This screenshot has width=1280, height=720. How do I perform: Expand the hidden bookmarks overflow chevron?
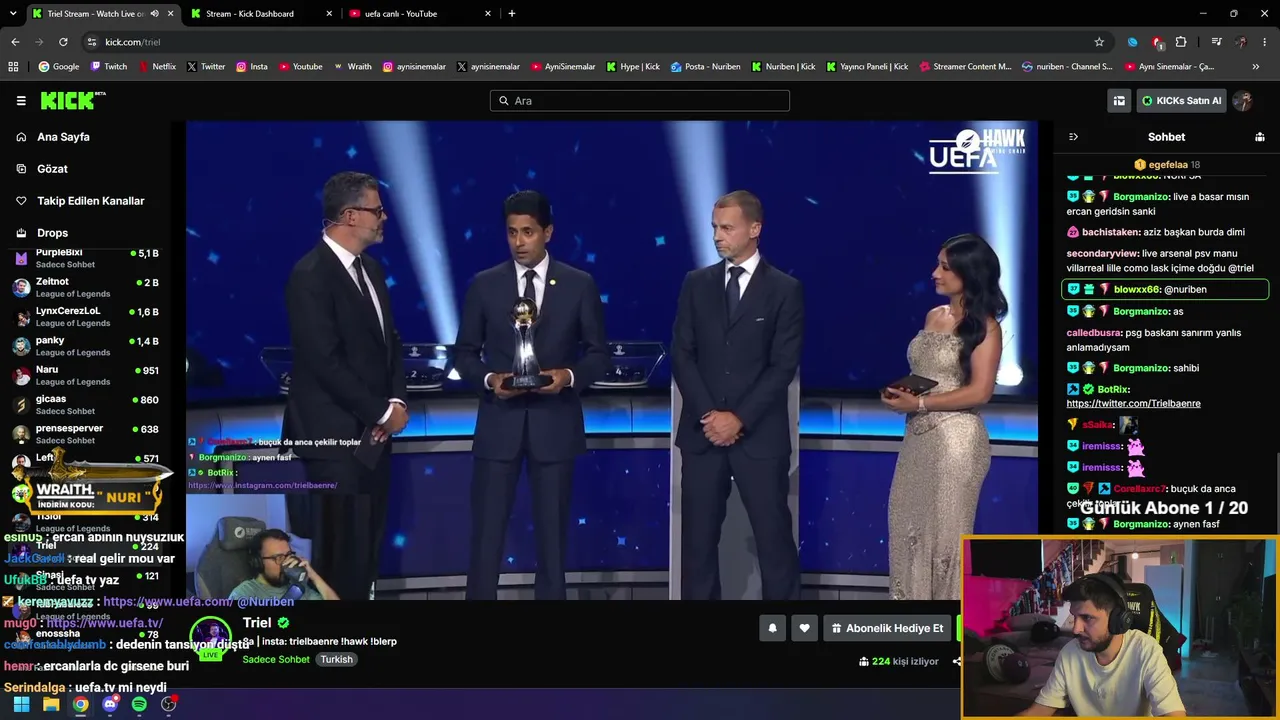(x=1256, y=67)
